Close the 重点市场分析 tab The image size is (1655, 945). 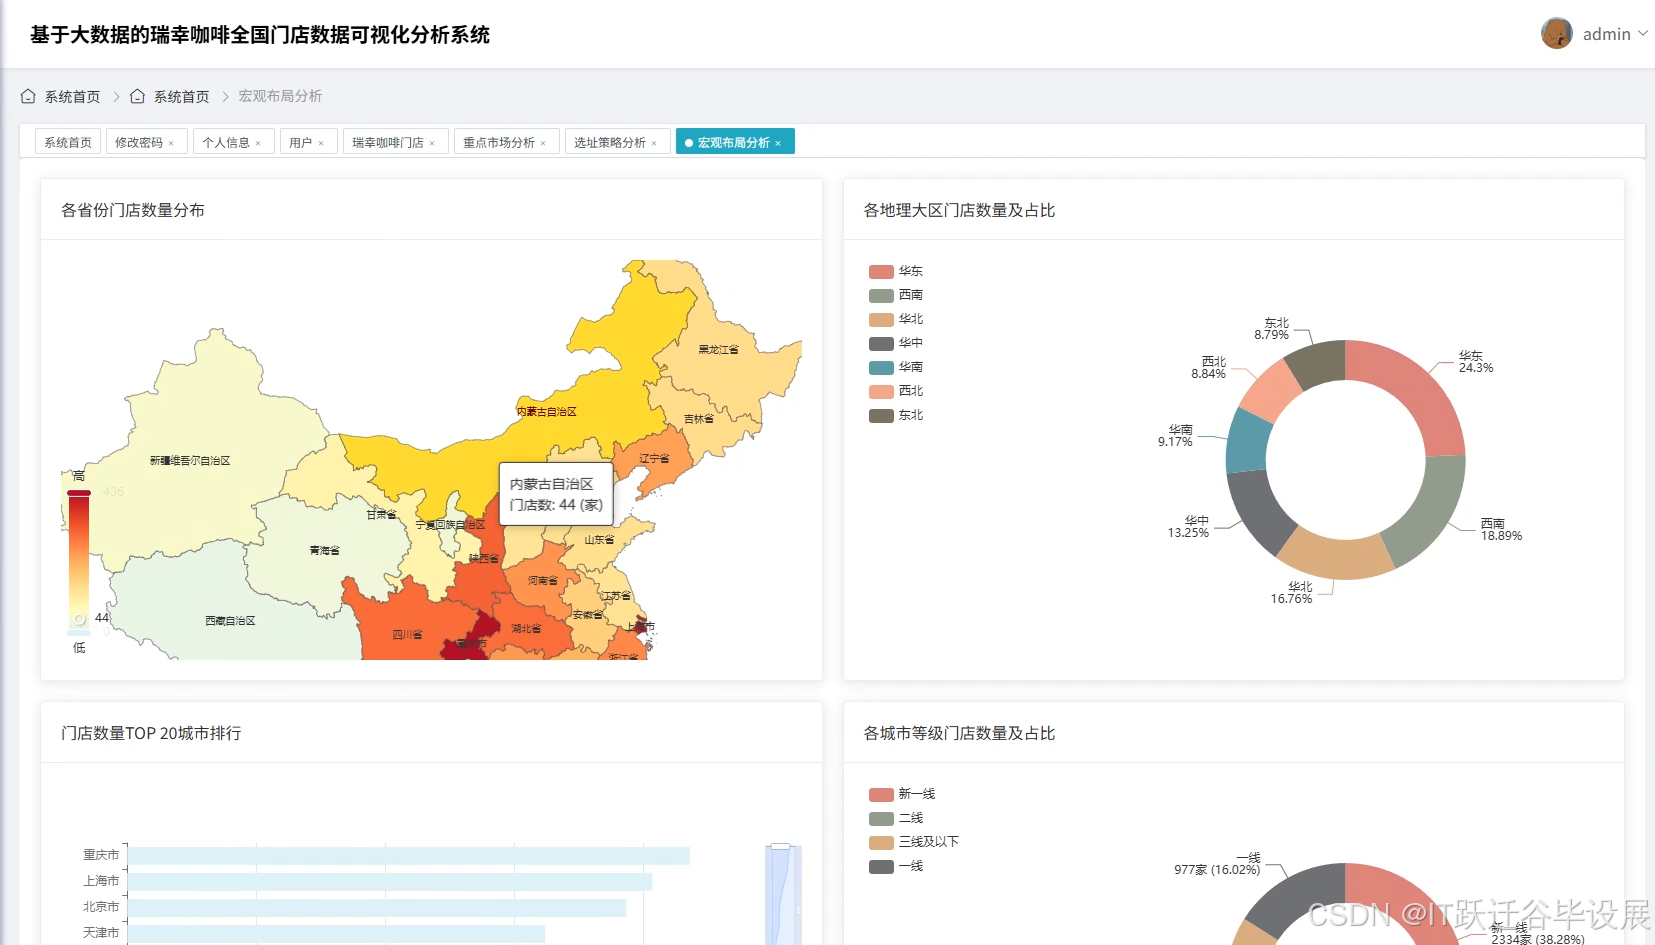pyautogui.click(x=543, y=143)
